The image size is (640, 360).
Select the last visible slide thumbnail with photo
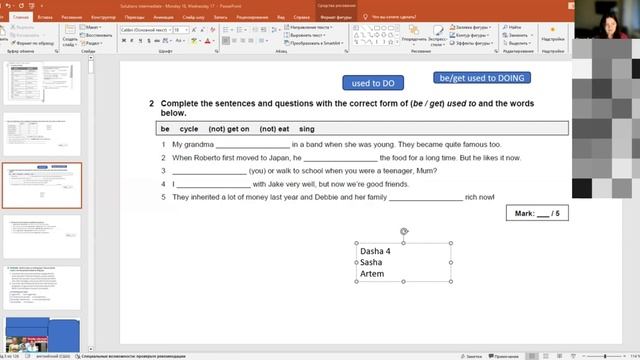click(x=42, y=335)
